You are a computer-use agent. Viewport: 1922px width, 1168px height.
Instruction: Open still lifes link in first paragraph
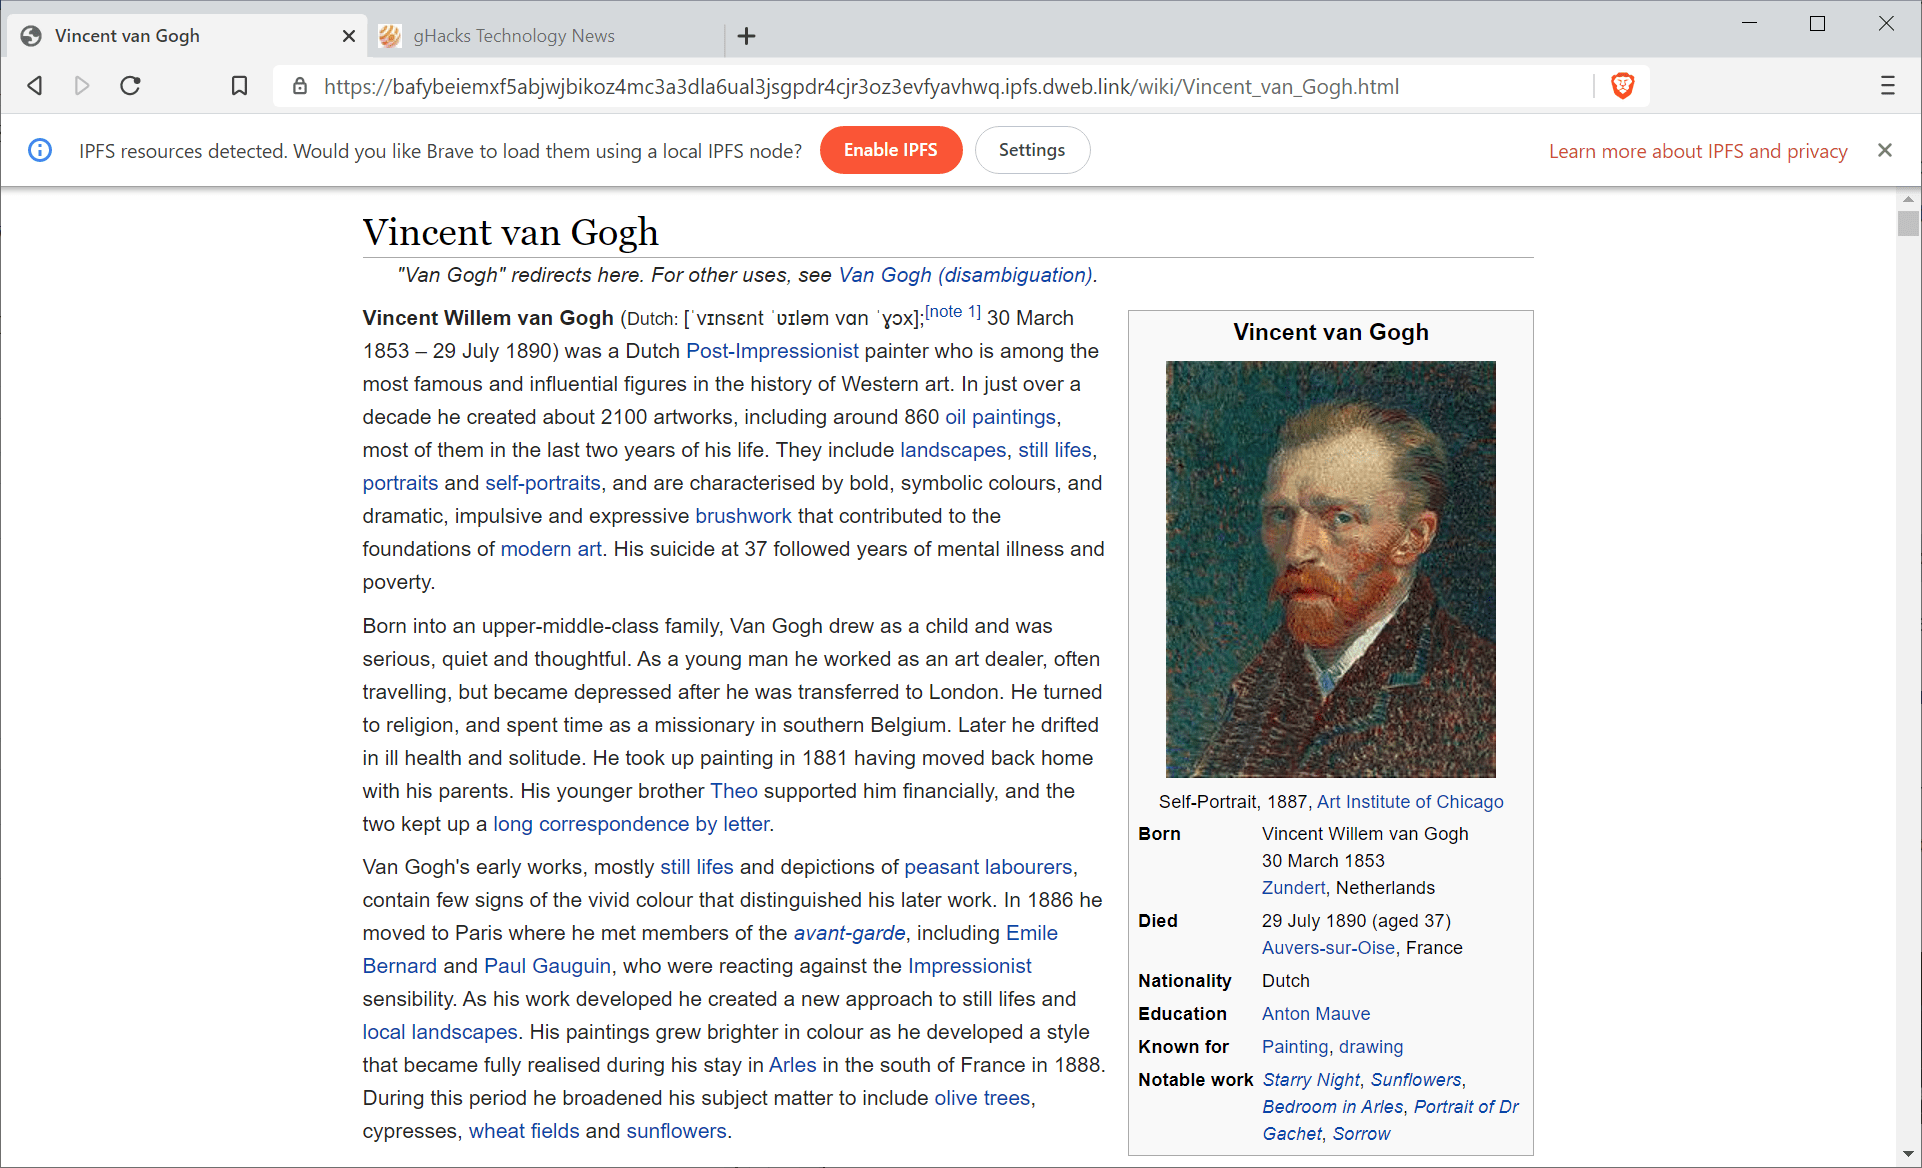click(1055, 450)
